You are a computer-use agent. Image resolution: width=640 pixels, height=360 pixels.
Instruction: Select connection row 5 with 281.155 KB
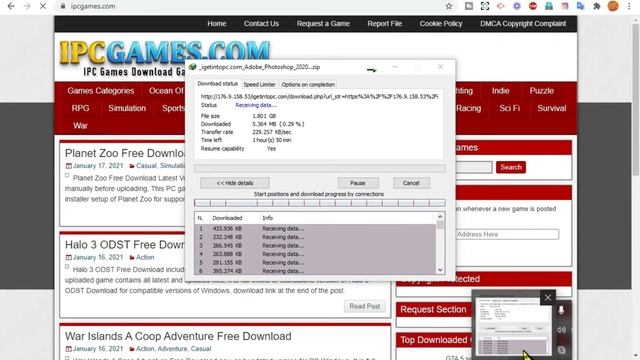pyautogui.click(x=315, y=263)
